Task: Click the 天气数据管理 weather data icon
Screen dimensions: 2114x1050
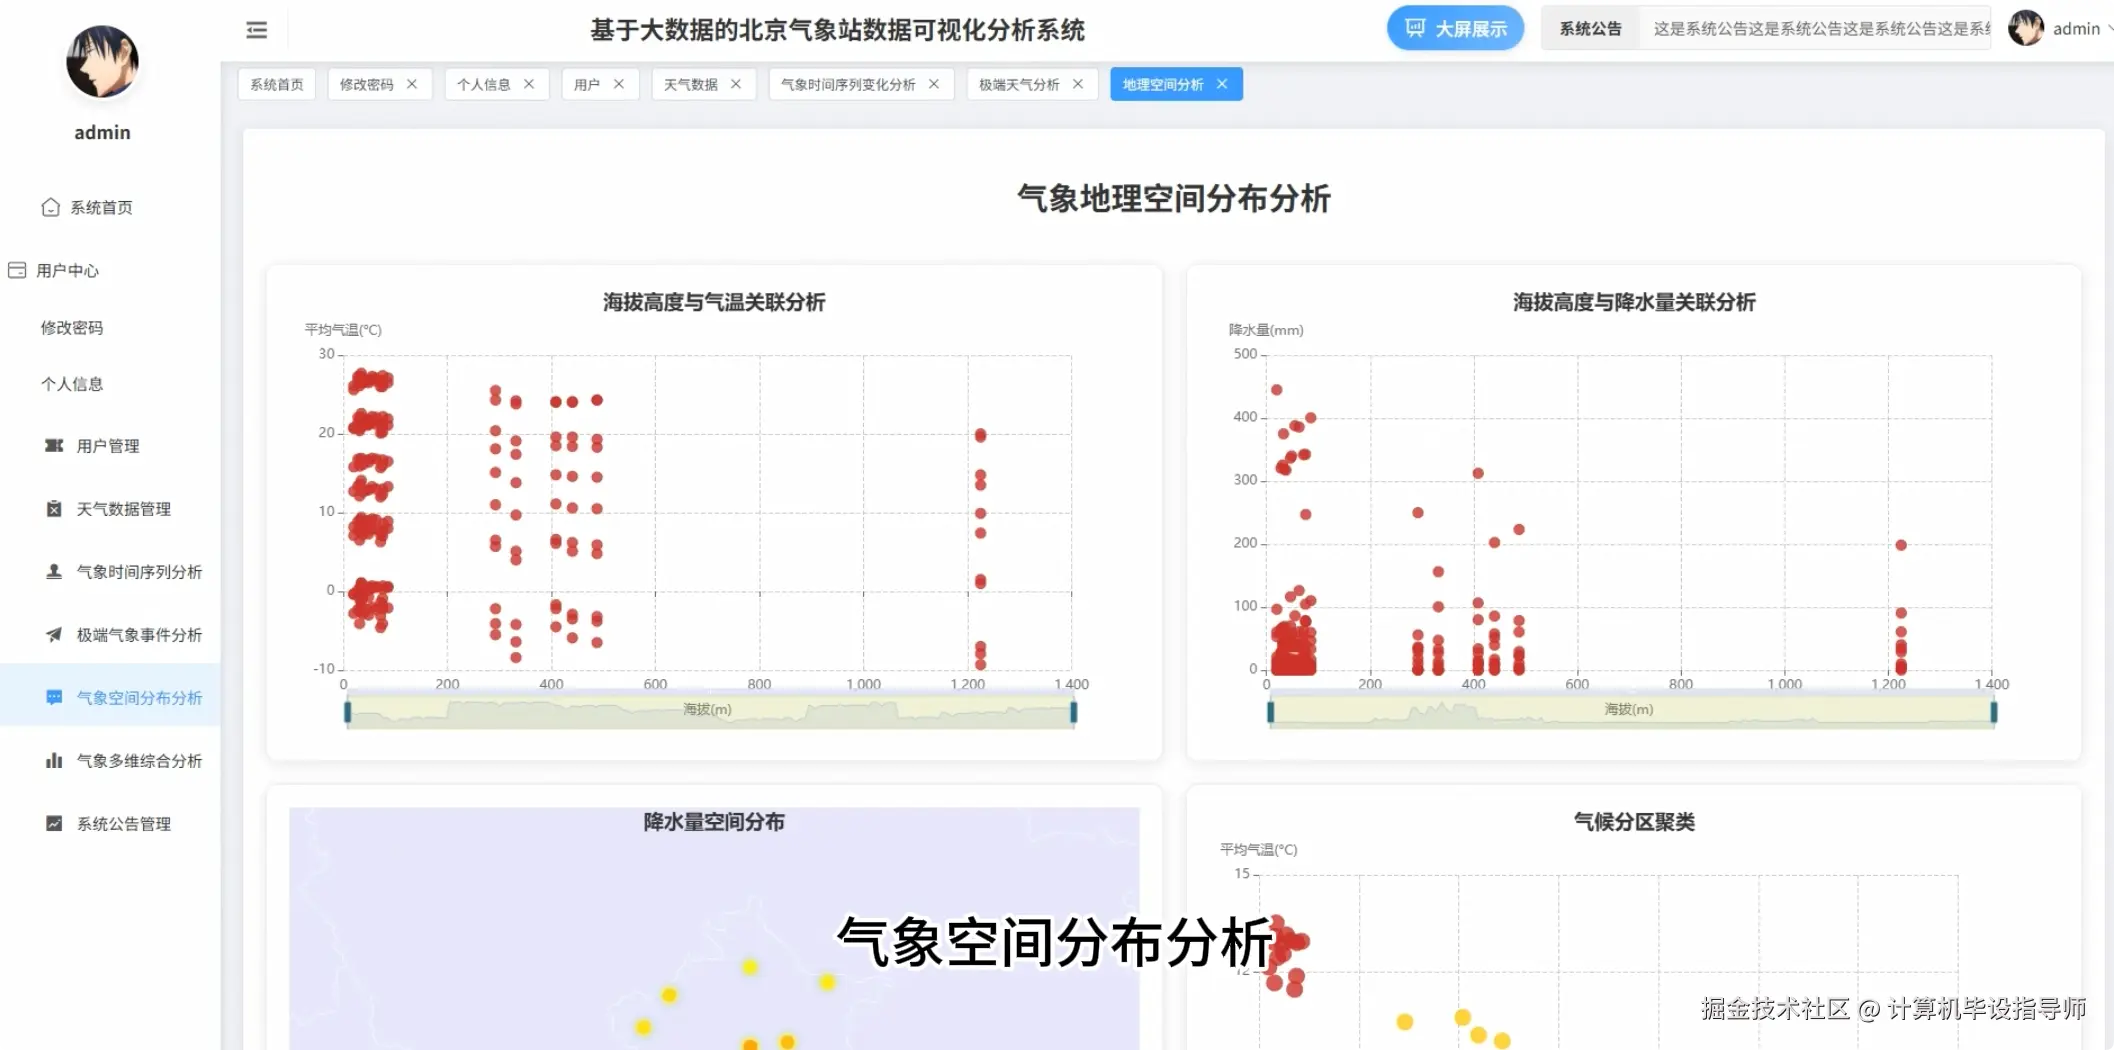Action: (x=54, y=508)
